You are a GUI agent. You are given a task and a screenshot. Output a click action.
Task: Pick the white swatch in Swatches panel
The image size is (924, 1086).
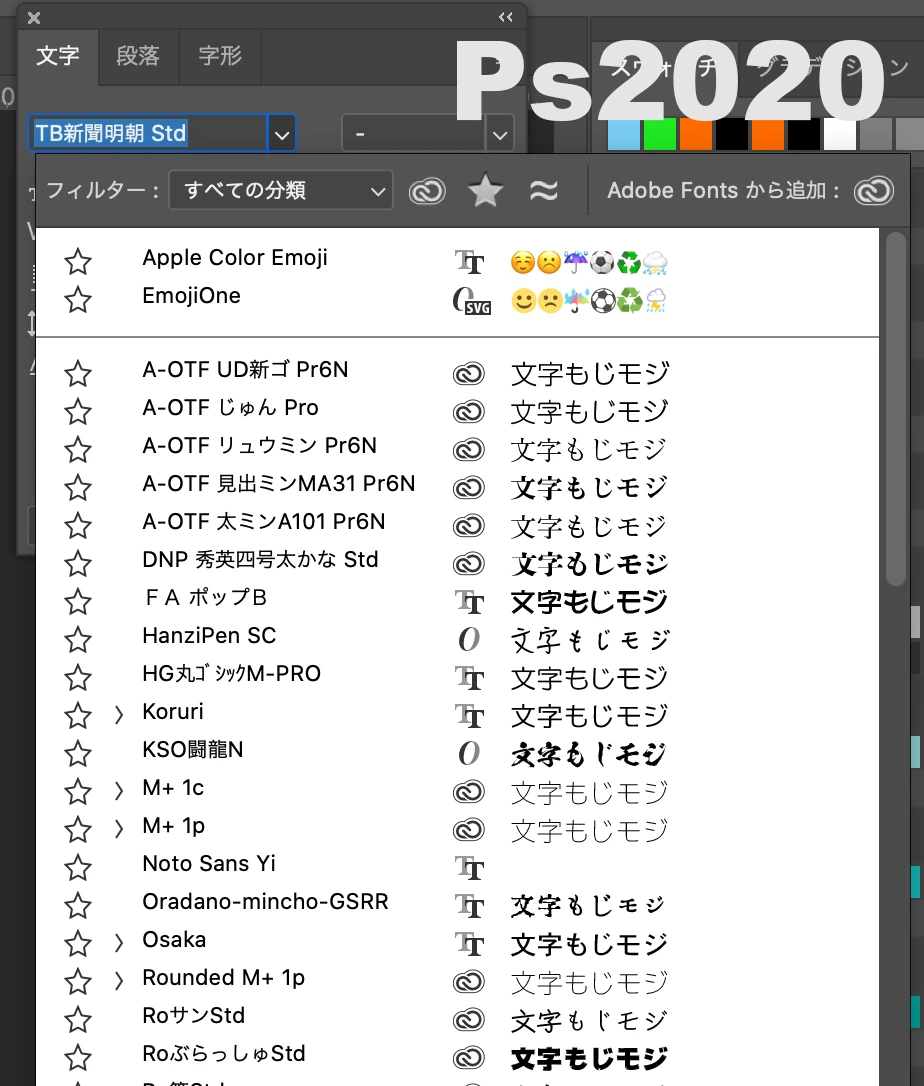839,135
